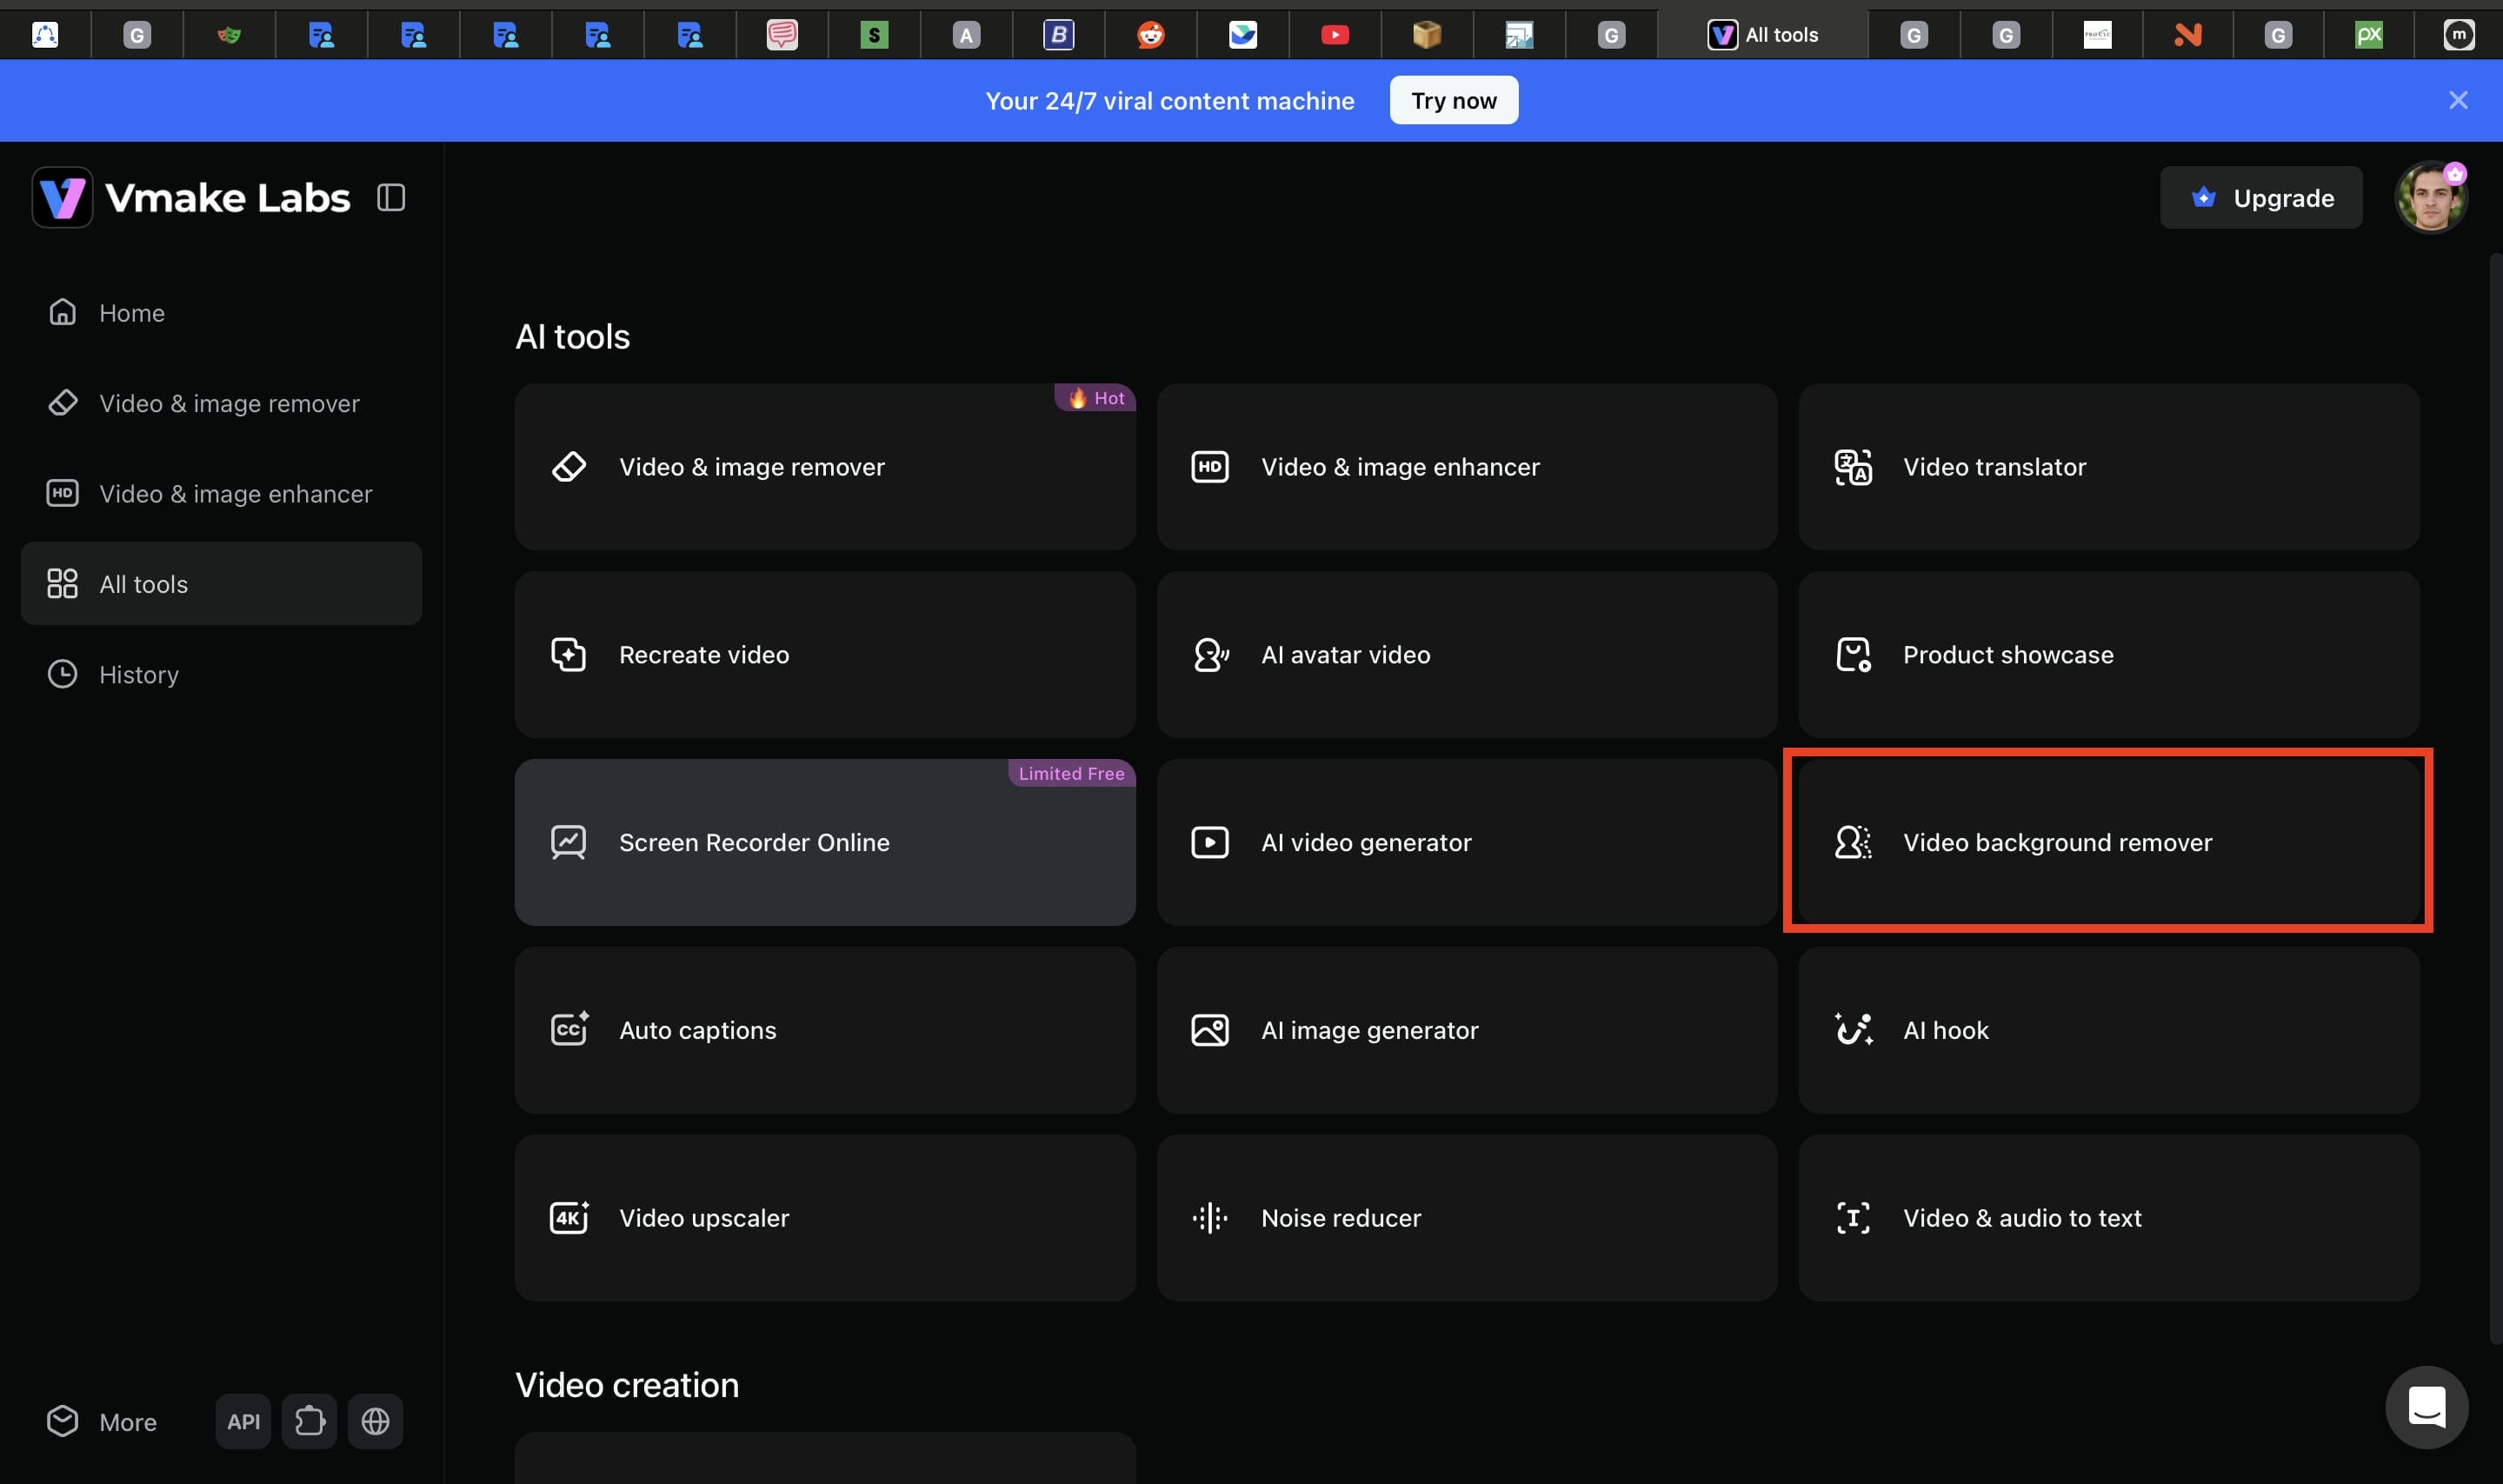
Task: Click the Noise reducer waveform icon
Action: 1210,1218
